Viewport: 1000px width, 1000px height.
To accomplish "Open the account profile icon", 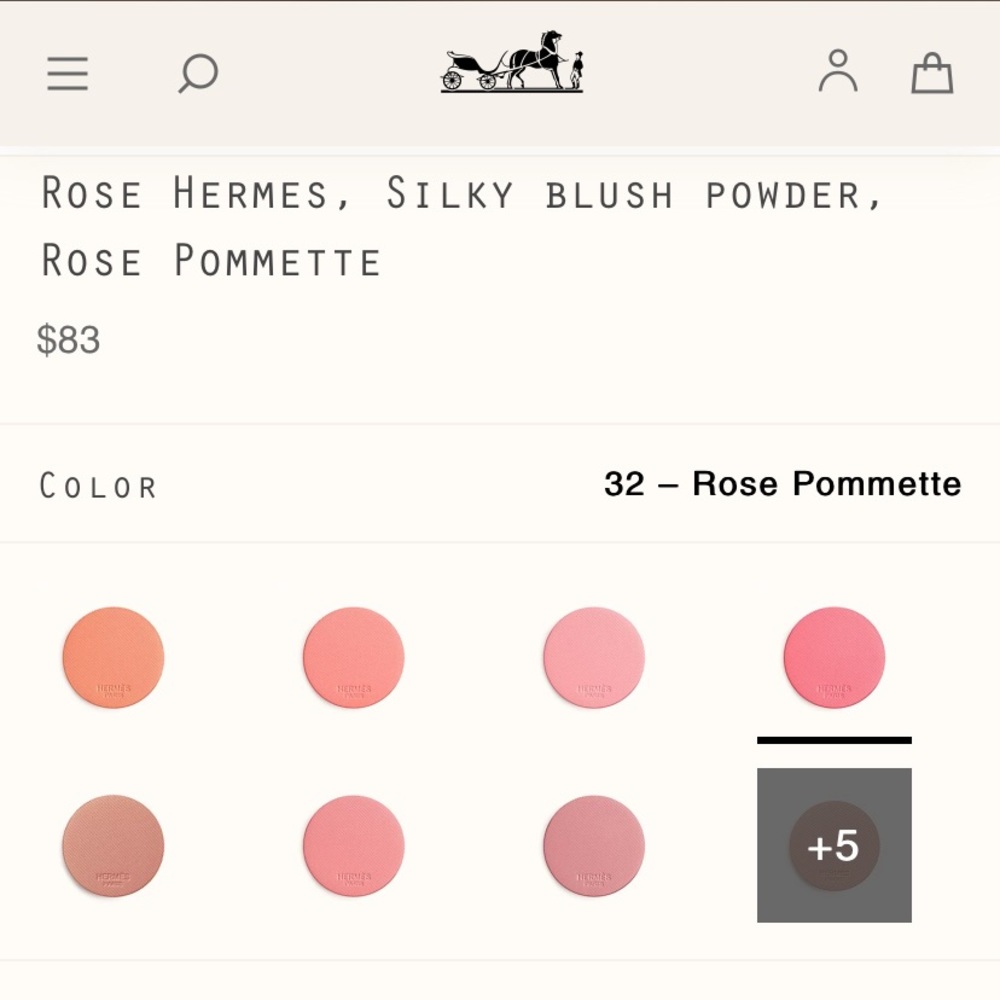I will pos(838,71).
